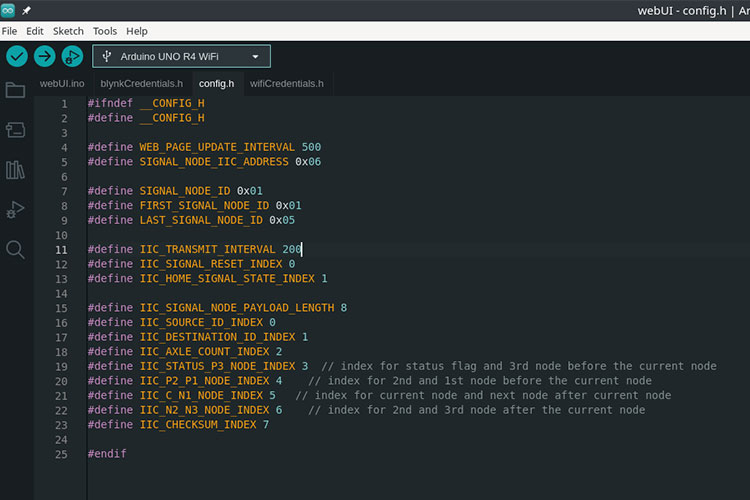The height and width of the screenshot is (500, 750).
Task: Open the Sketch menu
Action: pyautogui.click(x=68, y=31)
